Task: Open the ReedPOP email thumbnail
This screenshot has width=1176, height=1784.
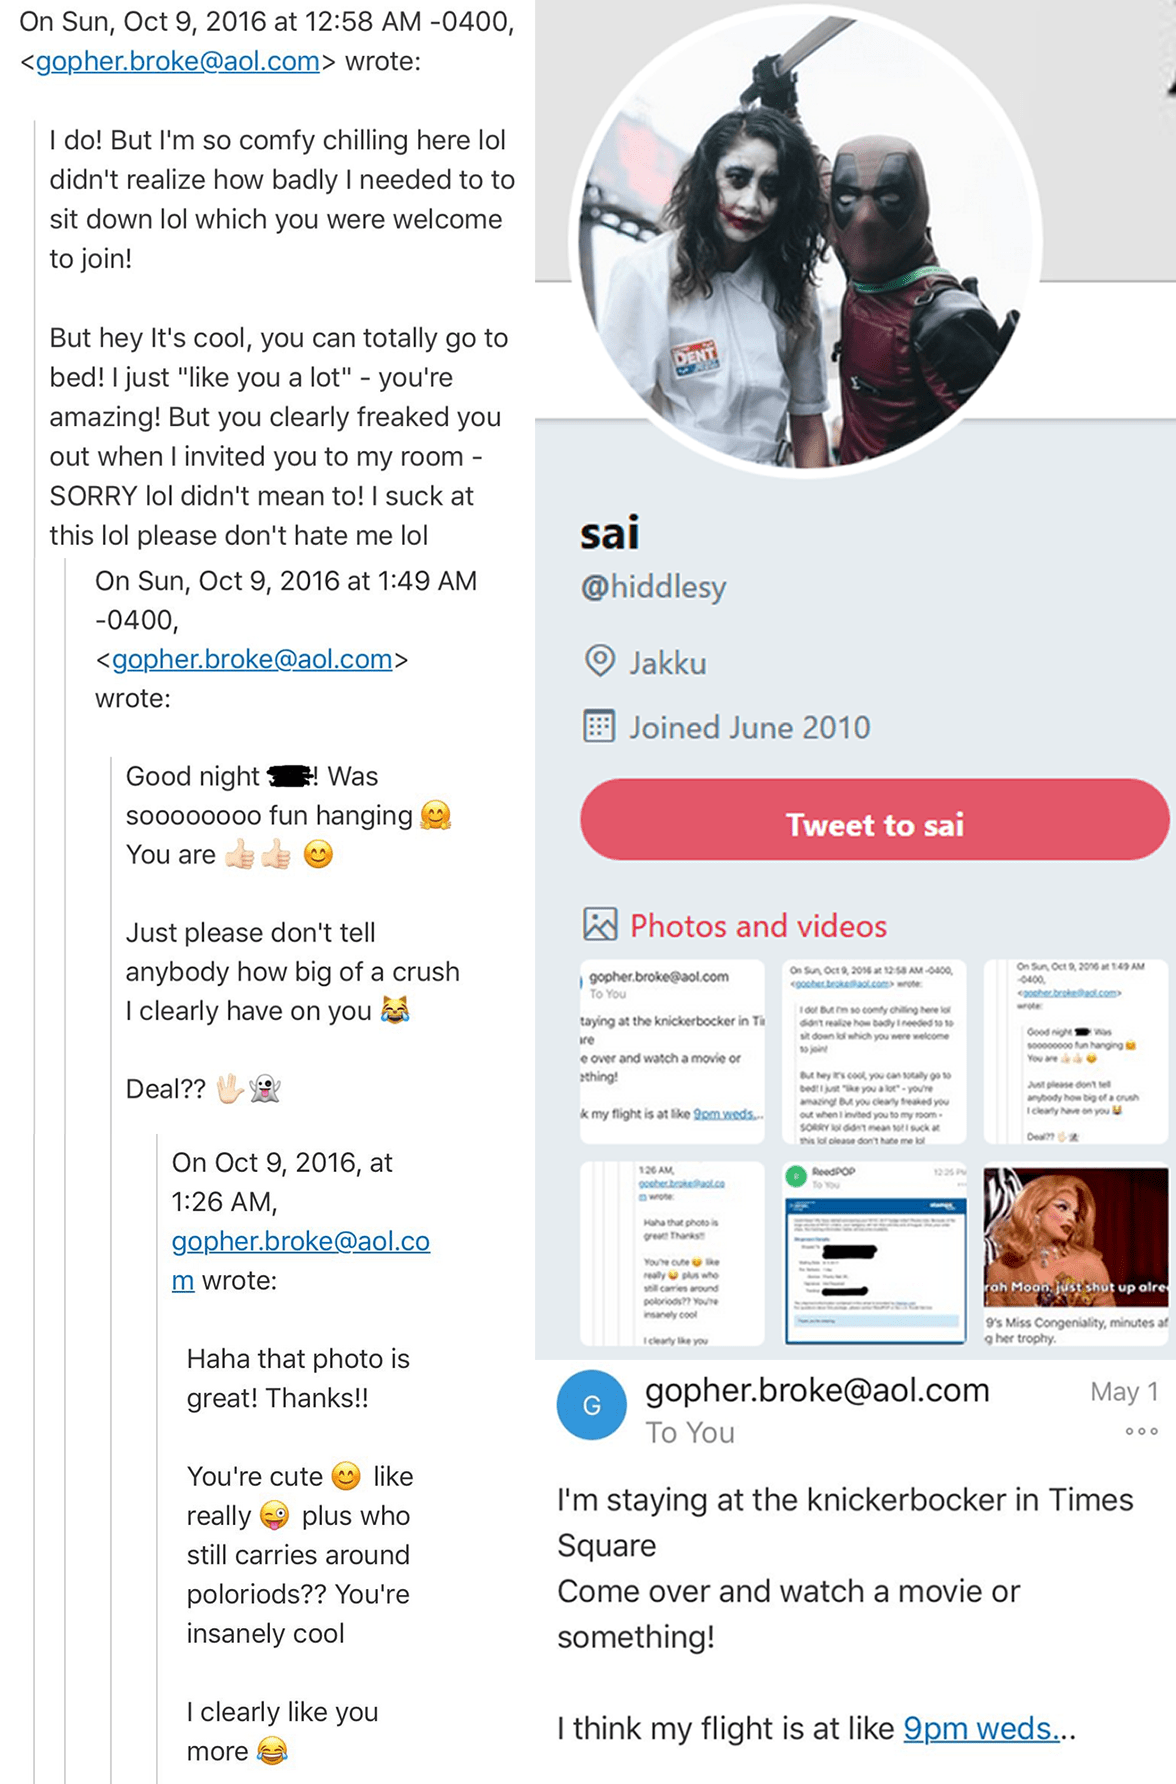Action: coord(874,1254)
